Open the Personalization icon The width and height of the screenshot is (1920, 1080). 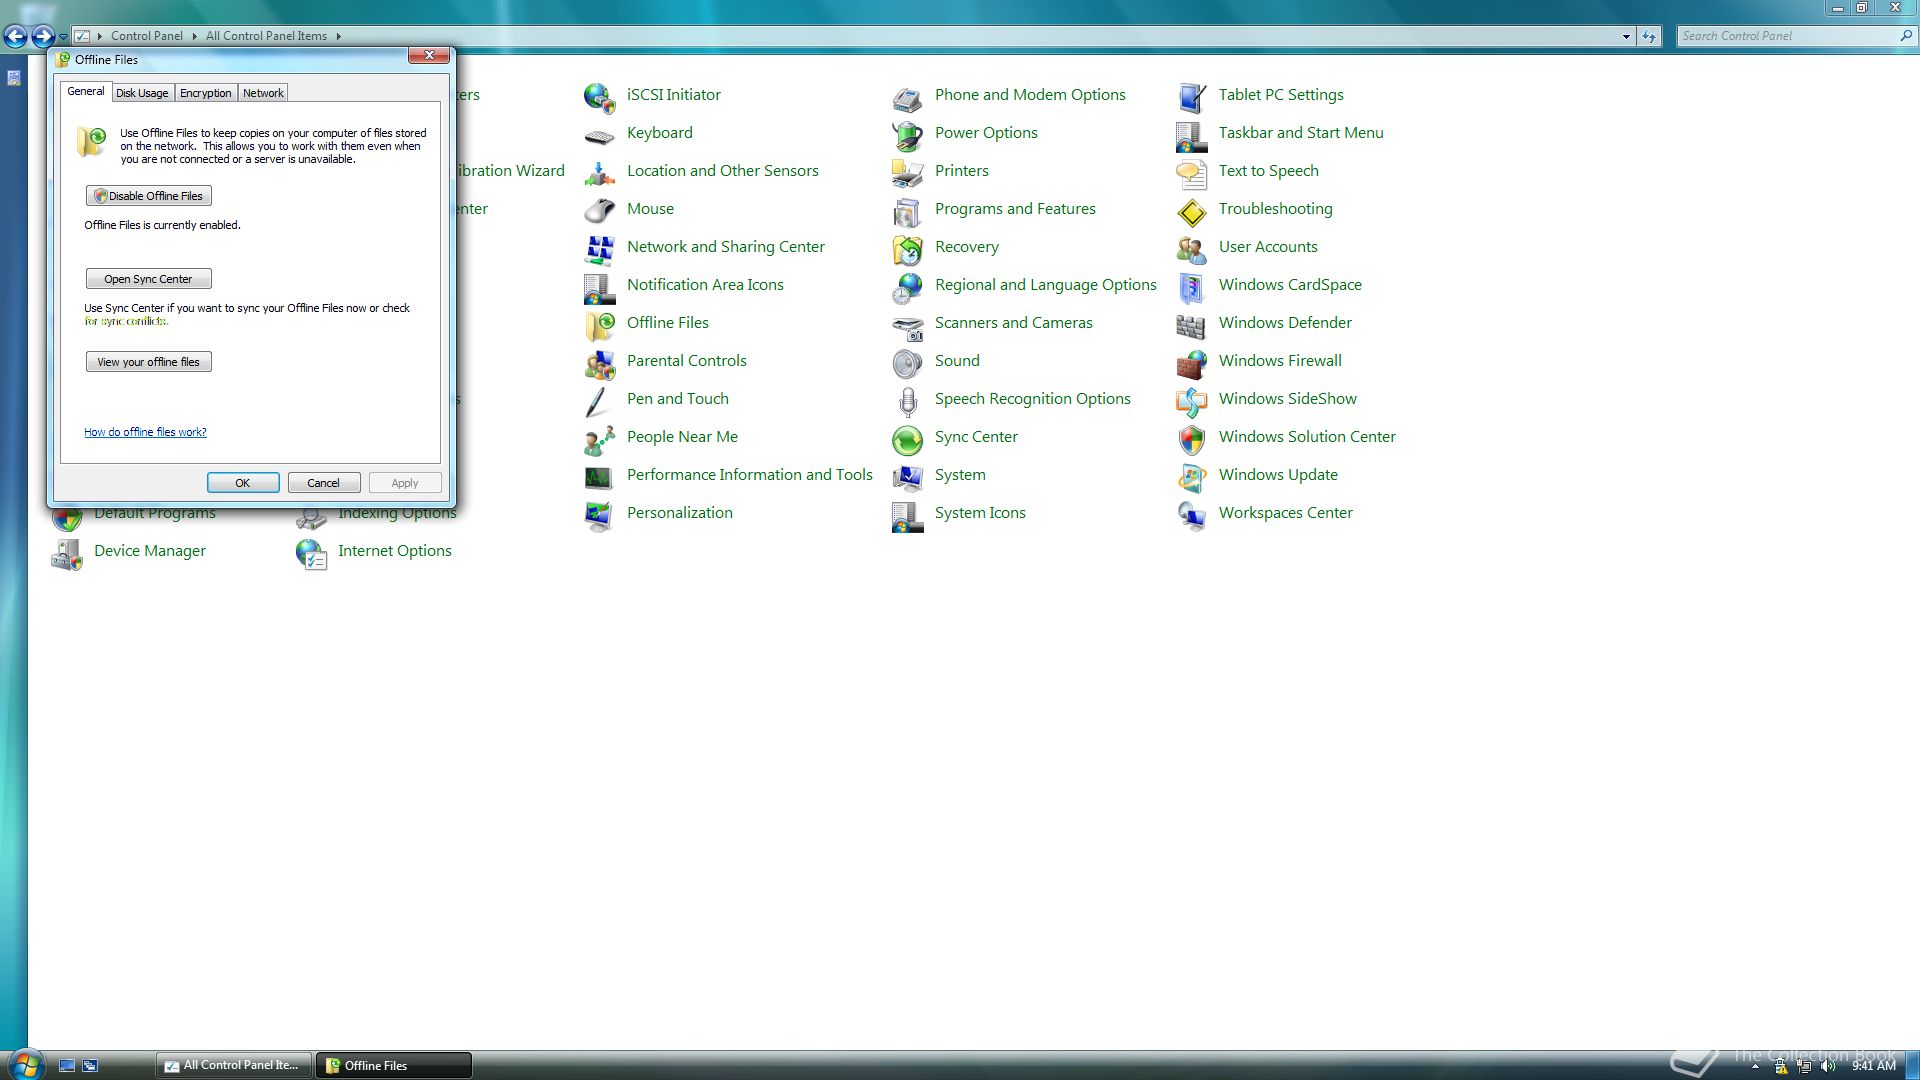click(599, 515)
